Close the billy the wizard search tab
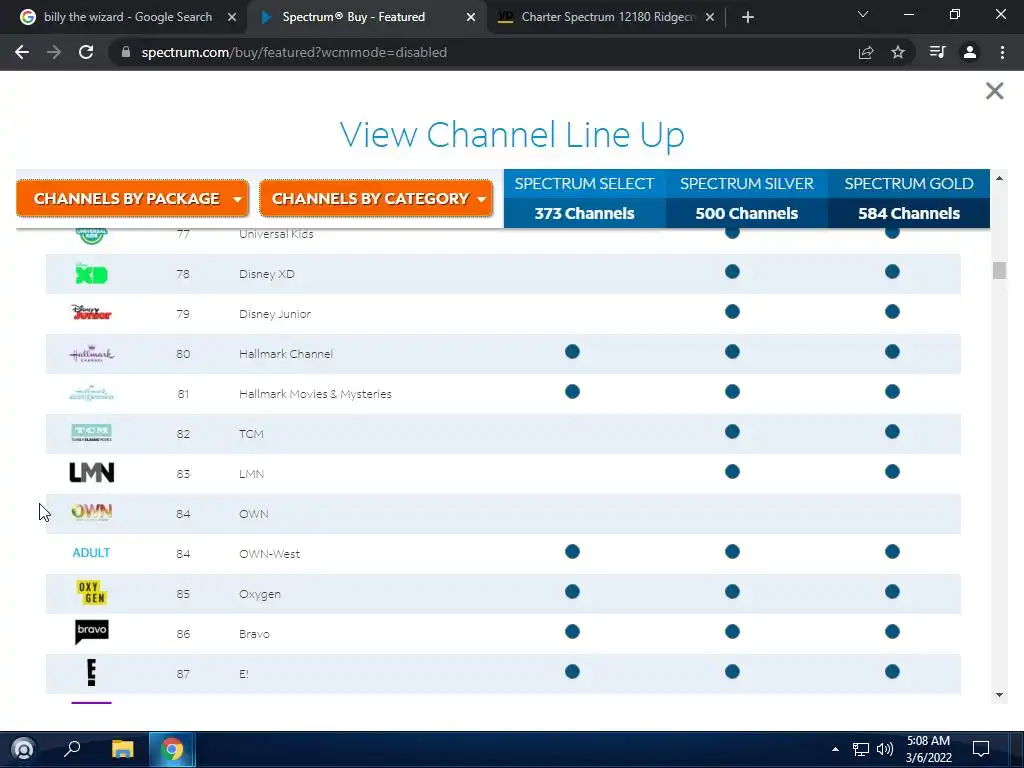 coord(232,18)
